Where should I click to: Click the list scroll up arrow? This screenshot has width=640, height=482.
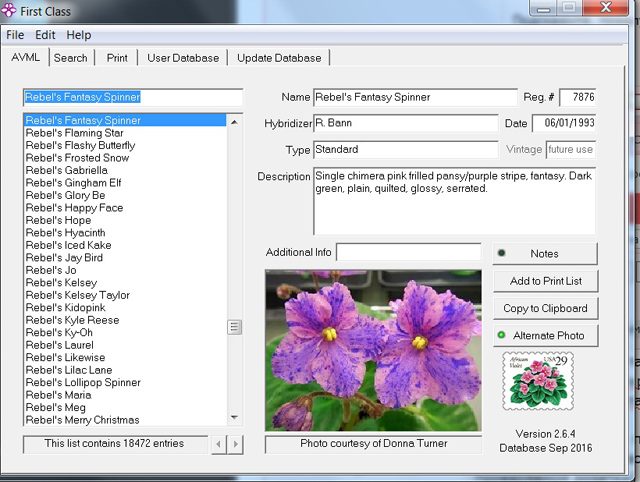click(x=234, y=122)
